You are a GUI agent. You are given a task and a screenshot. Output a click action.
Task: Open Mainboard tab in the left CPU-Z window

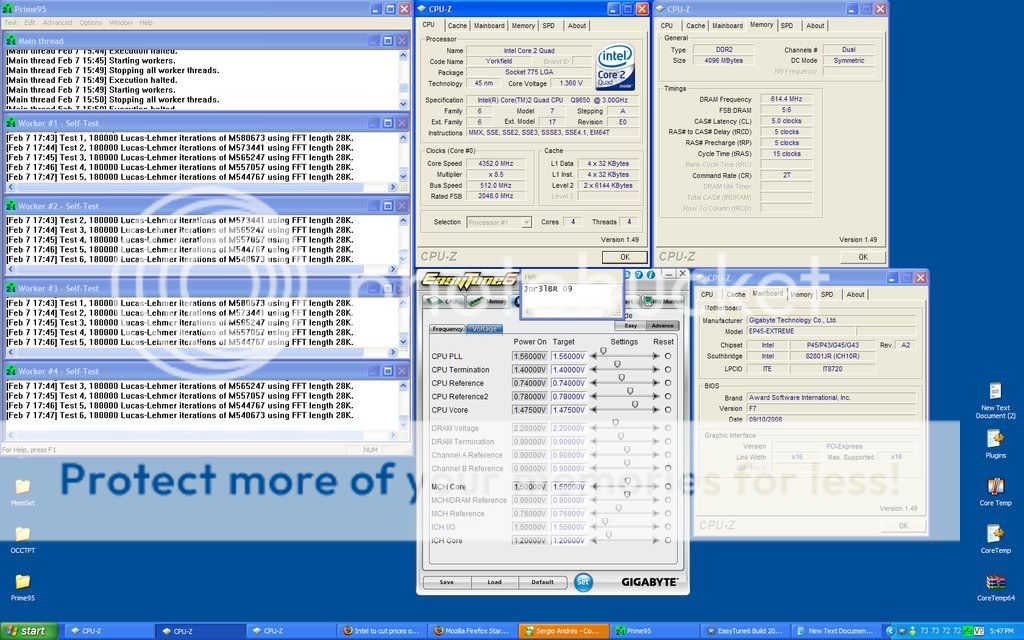click(x=488, y=25)
